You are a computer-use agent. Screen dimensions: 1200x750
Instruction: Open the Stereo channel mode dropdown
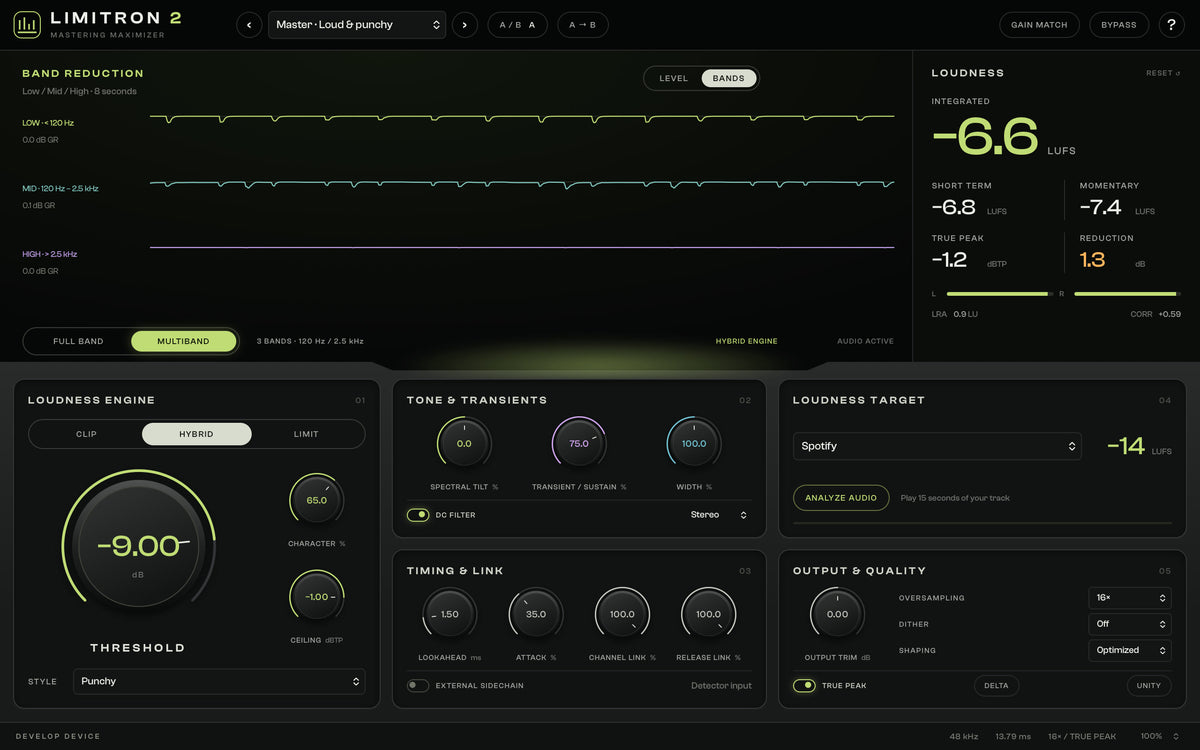(718, 515)
